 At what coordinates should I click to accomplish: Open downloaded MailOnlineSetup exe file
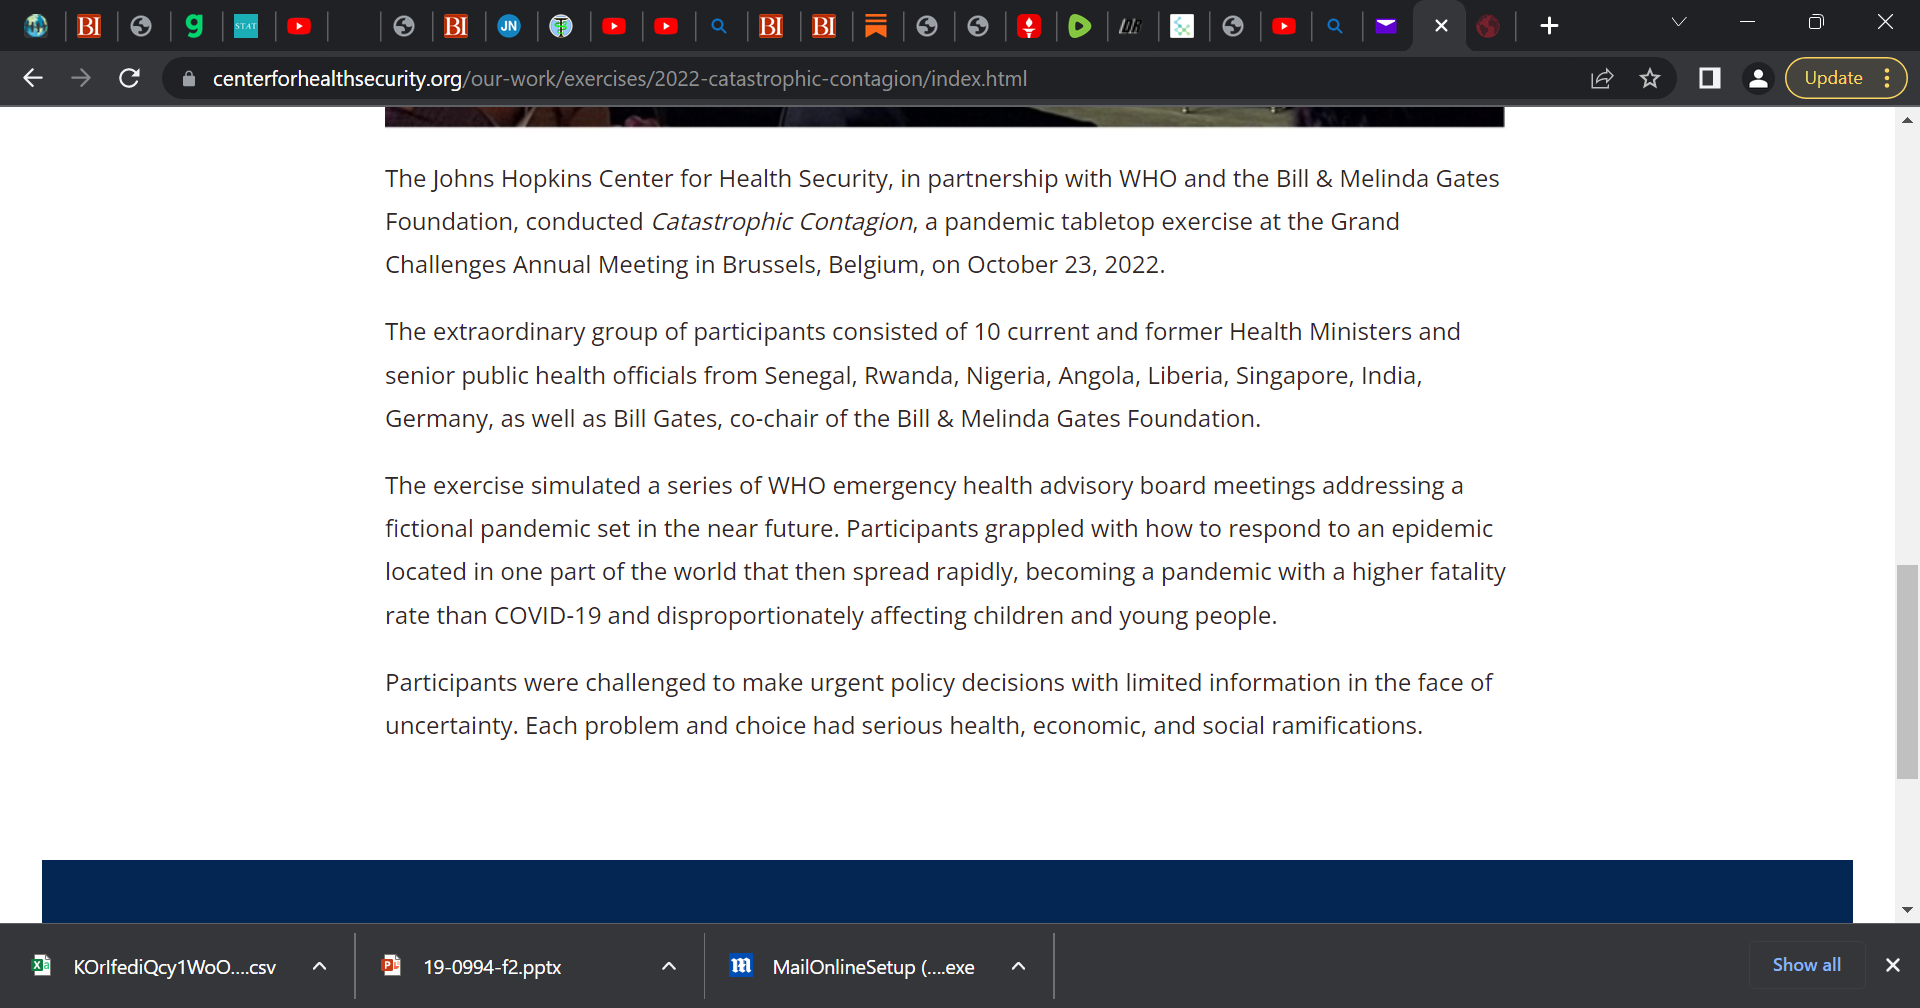point(873,967)
